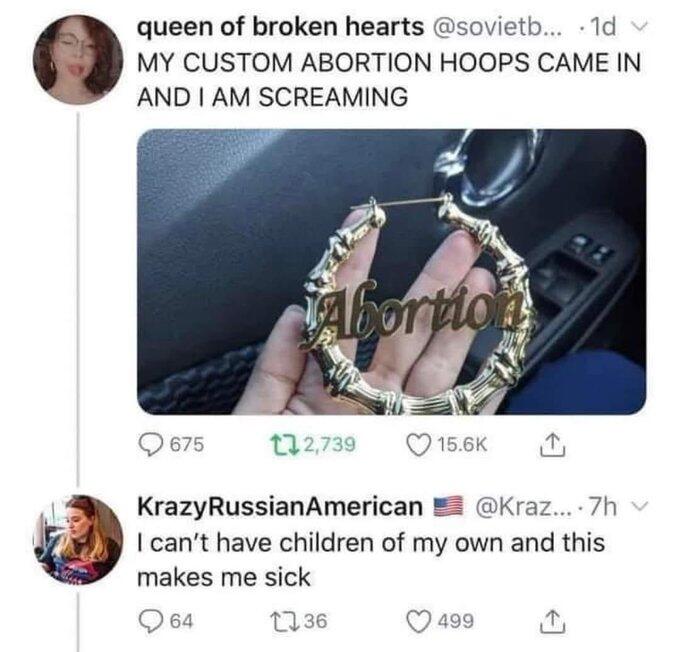
Task: Share KrazyRussianAmerican's reply
Action: (x=553, y=620)
